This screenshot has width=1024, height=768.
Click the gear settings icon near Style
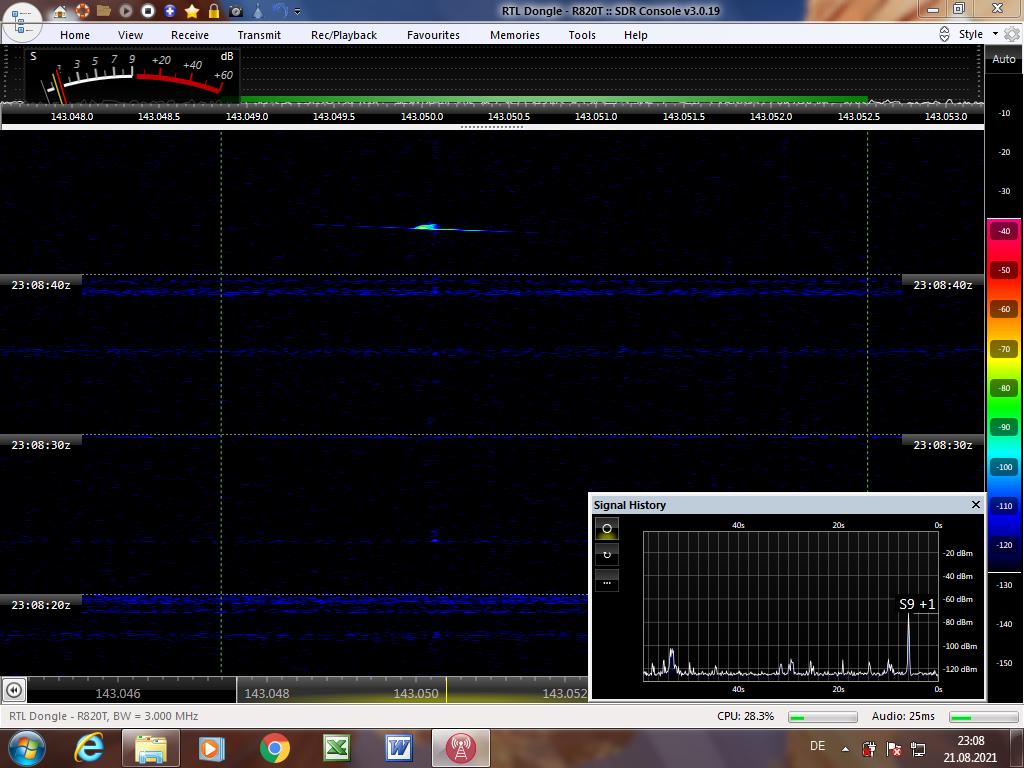[1012, 35]
